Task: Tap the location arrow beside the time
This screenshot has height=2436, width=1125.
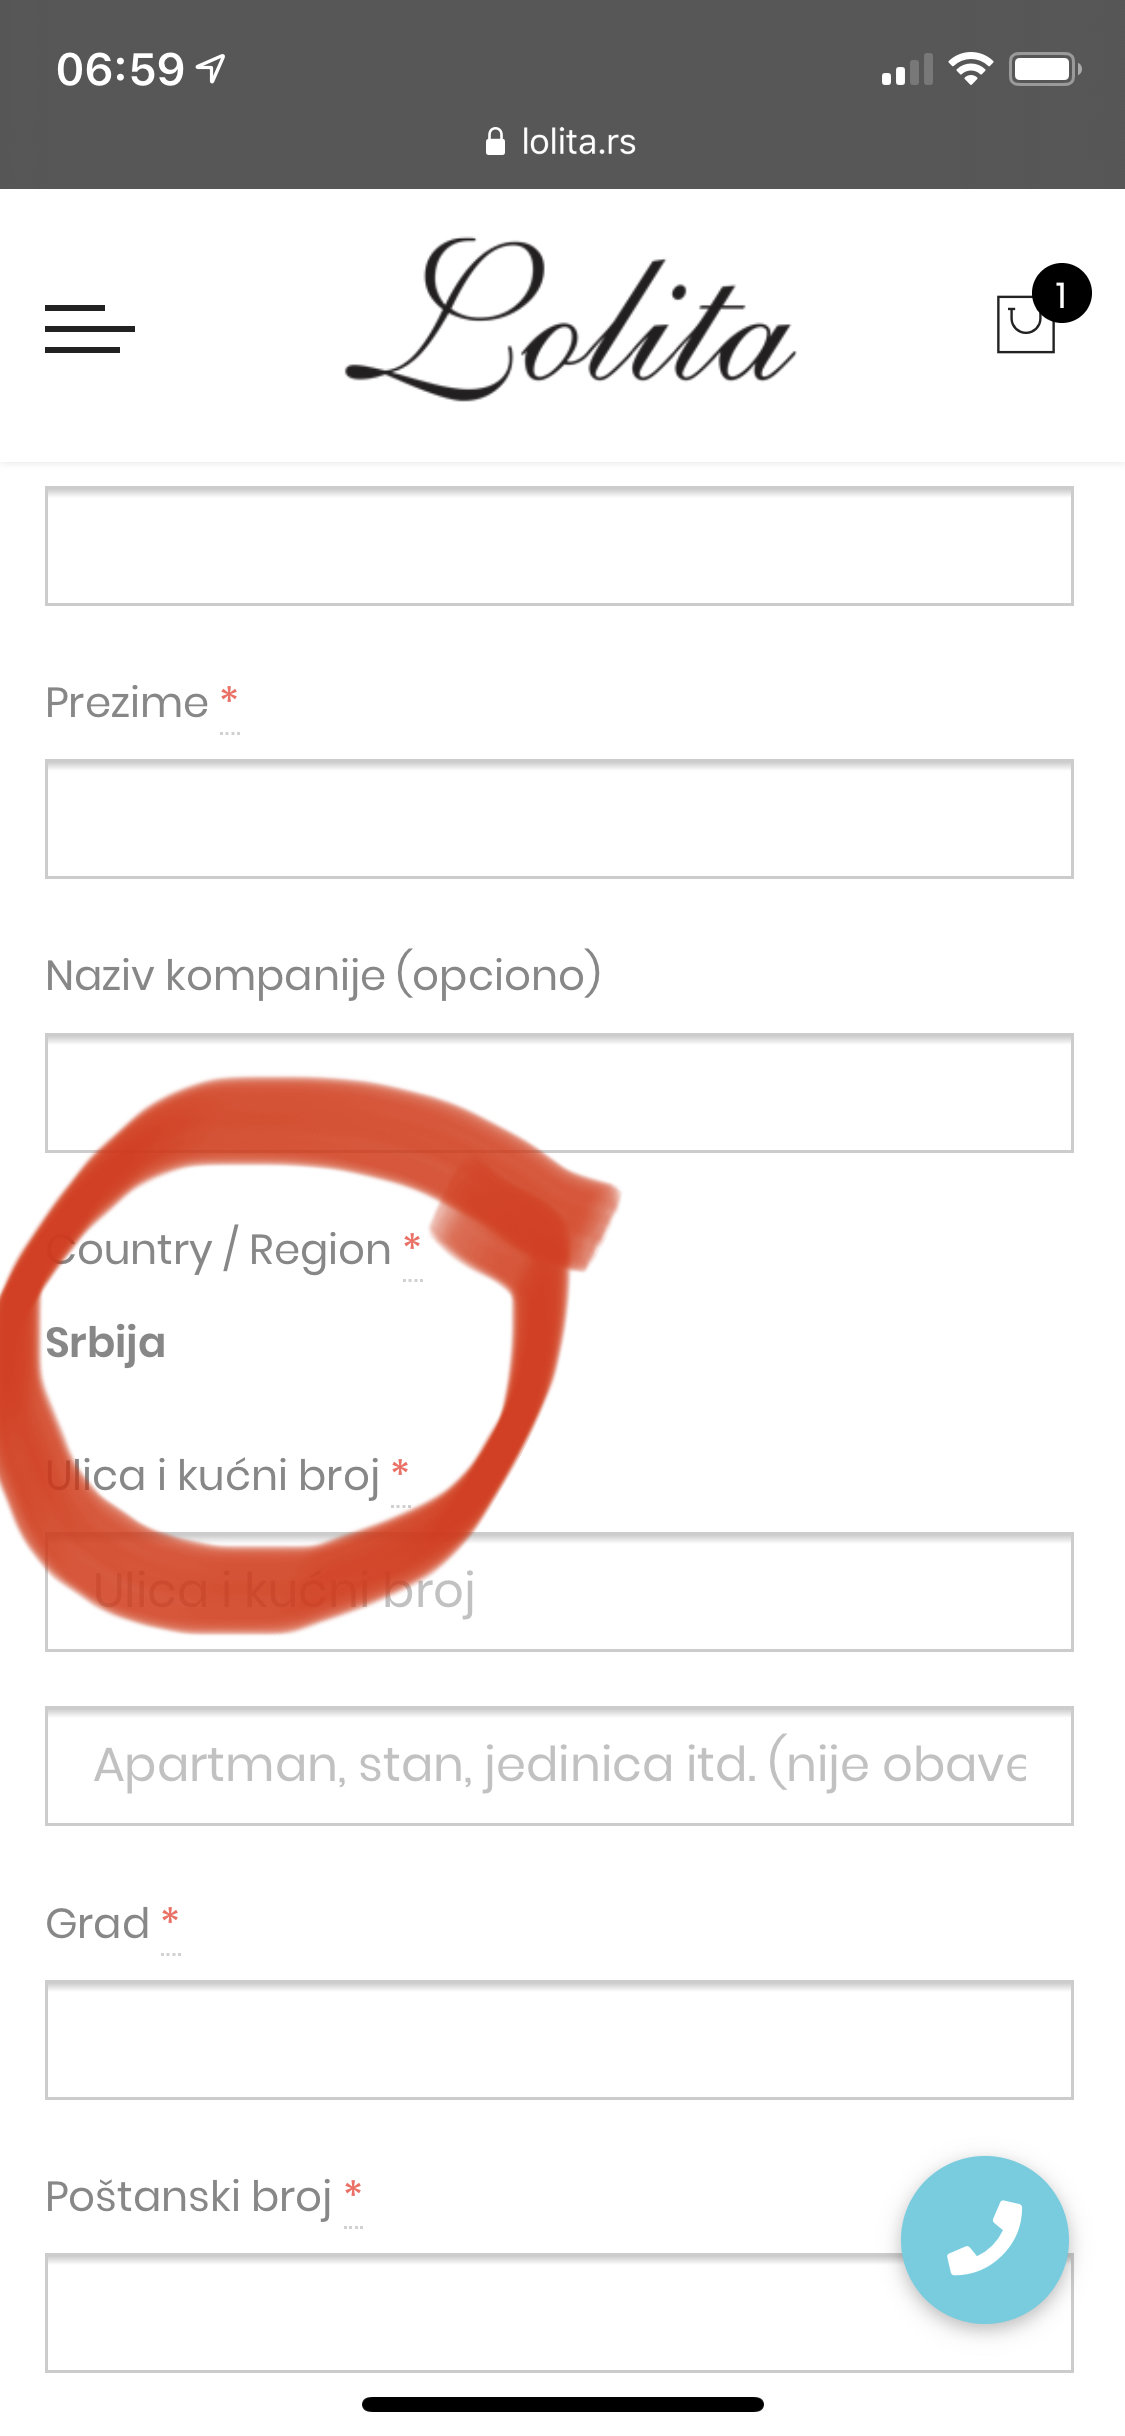Action: [x=211, y=69]
